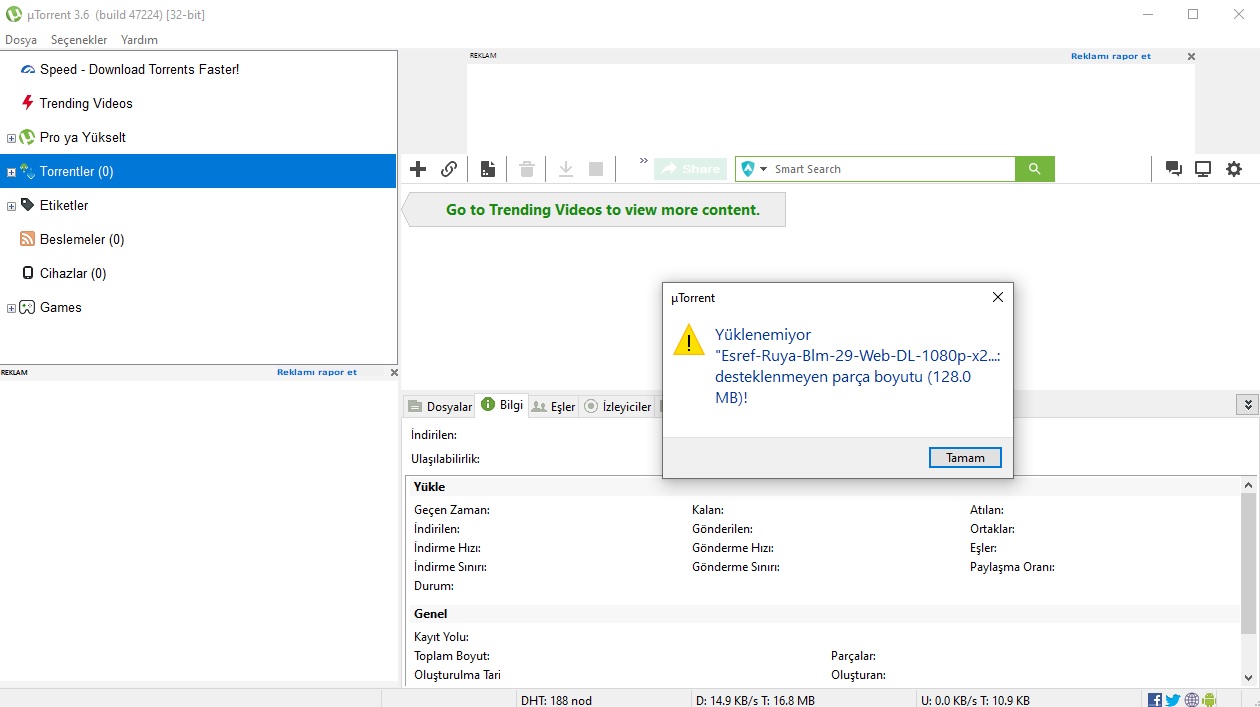Switch to the Bilgi tab
The image size is (1260, 707).
tap(501, 405)
